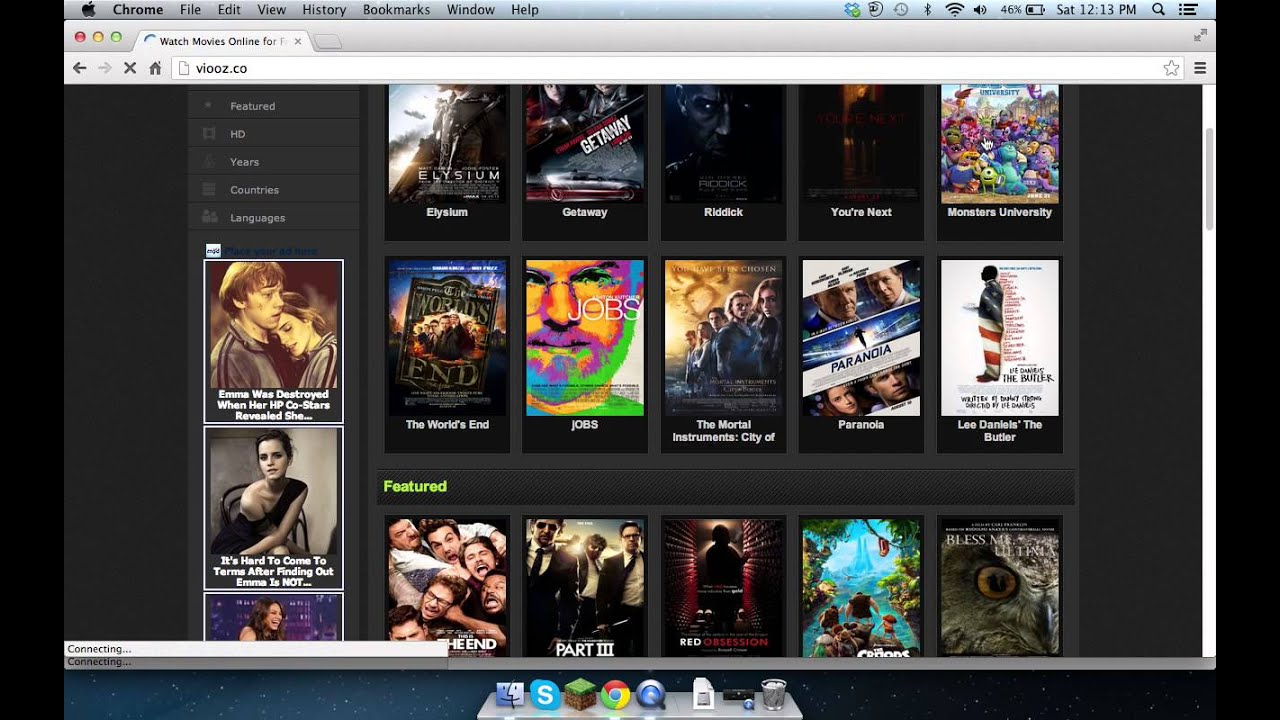This screenshot has height=720, width=1280.
Task: Click the Place your ad here link
Action: [270, 251]
